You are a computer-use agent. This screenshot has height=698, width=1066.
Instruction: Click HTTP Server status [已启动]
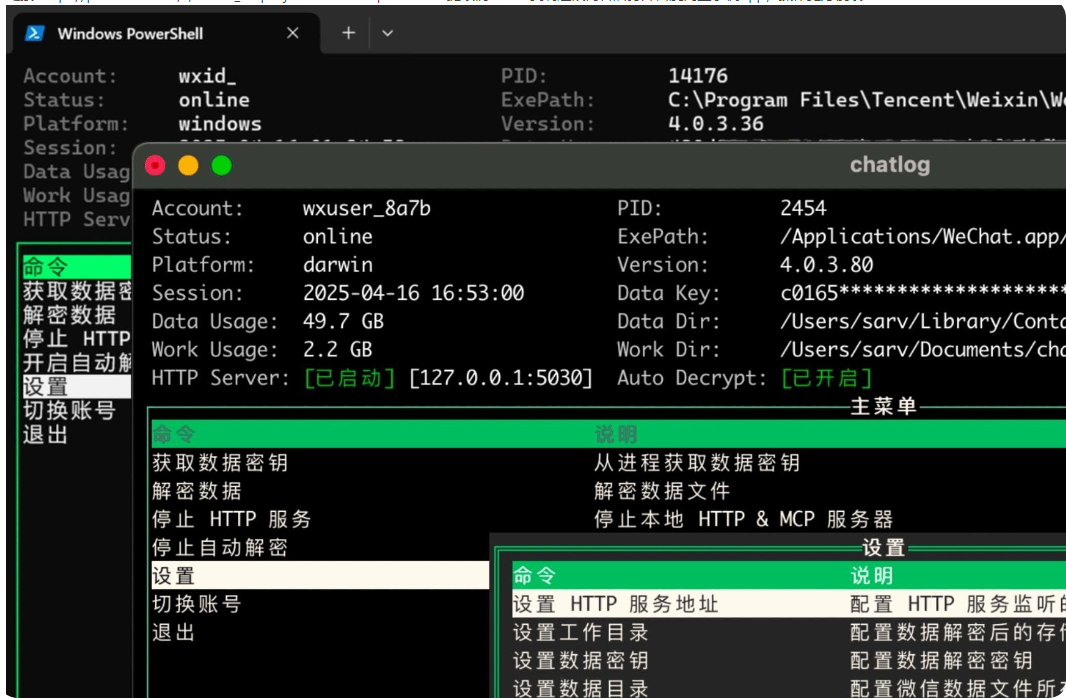pos(349,378)
